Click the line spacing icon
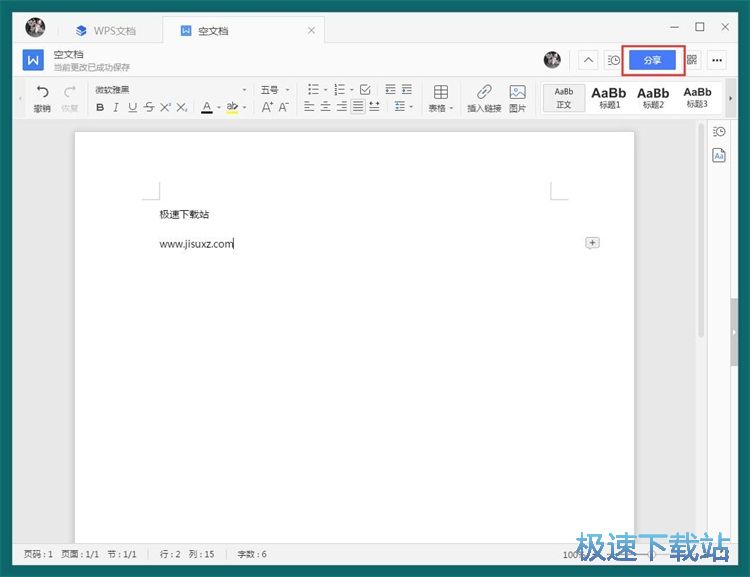 click(400, 106)
